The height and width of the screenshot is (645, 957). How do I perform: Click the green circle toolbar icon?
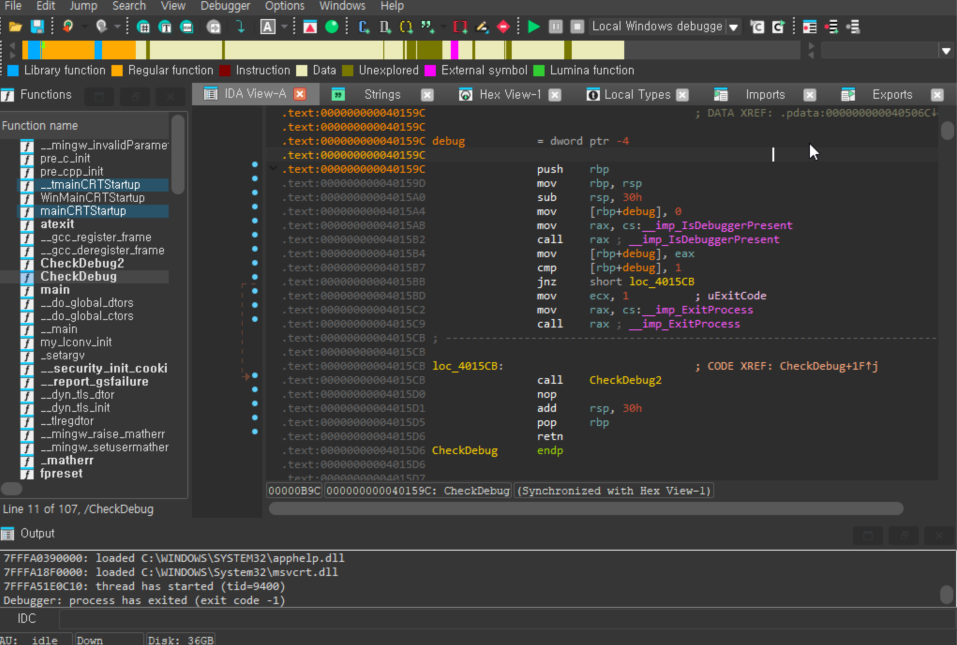coord(331,27)
